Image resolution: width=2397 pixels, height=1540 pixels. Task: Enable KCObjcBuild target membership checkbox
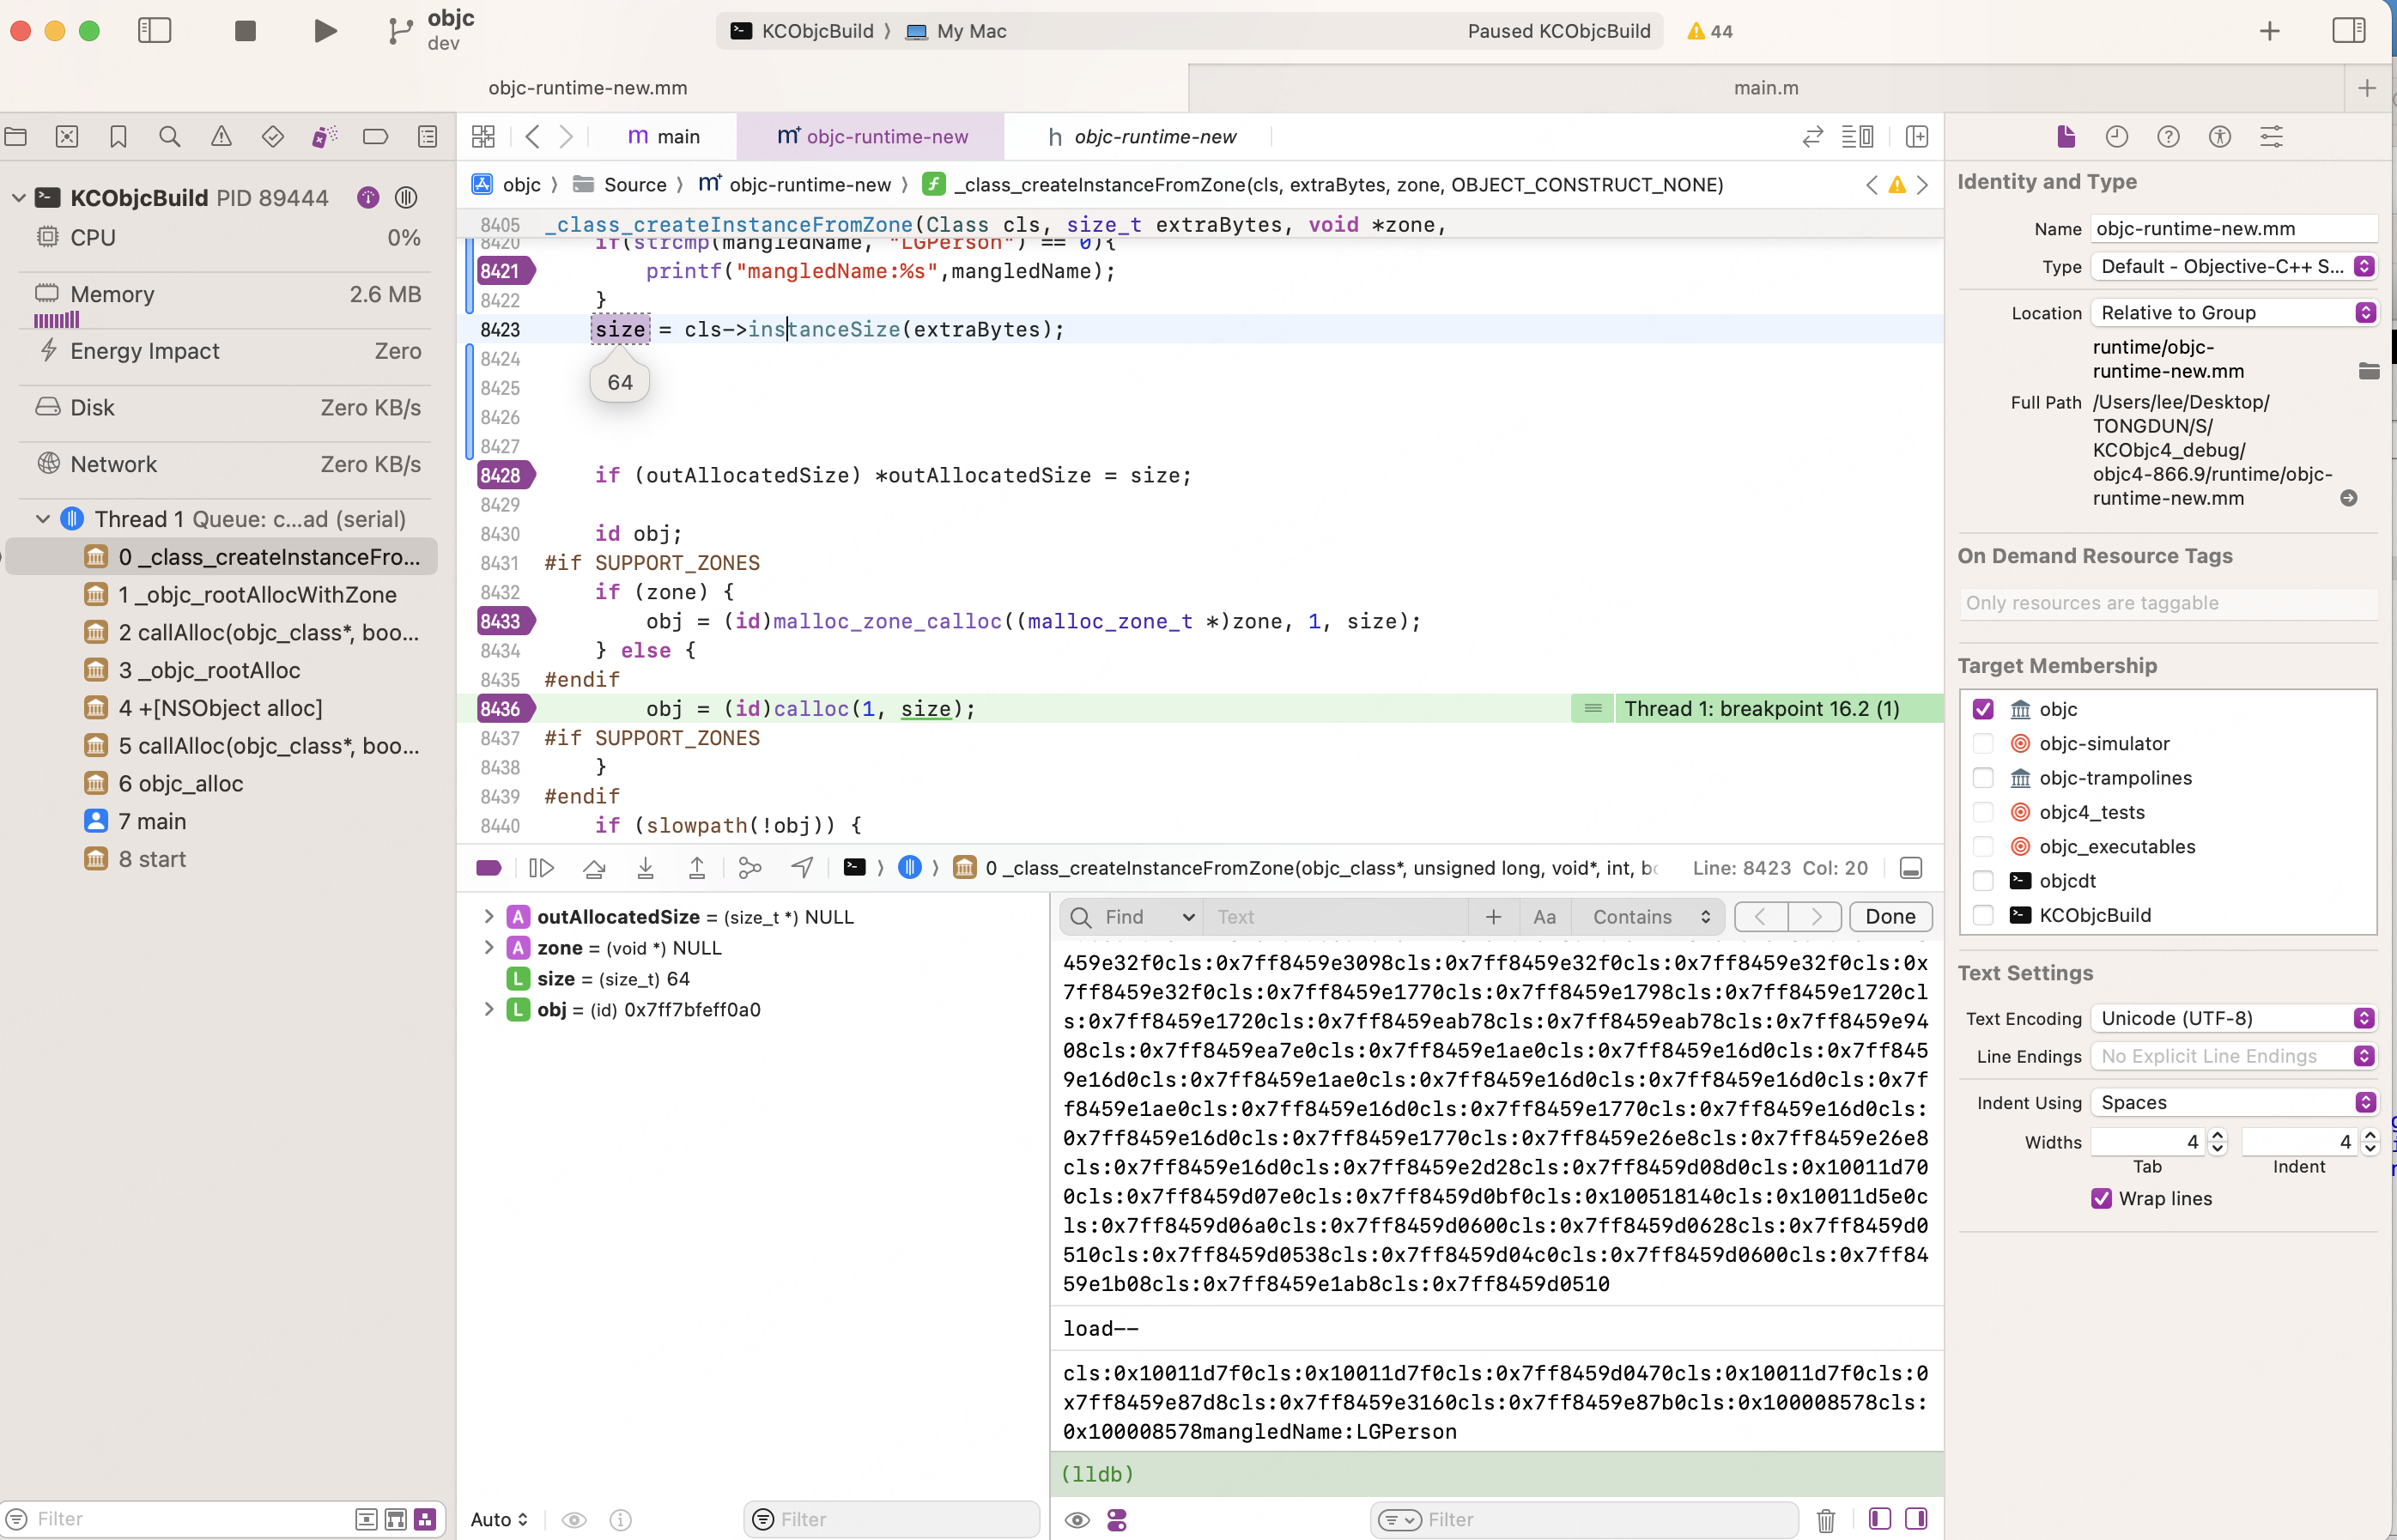click(1983, 915)
